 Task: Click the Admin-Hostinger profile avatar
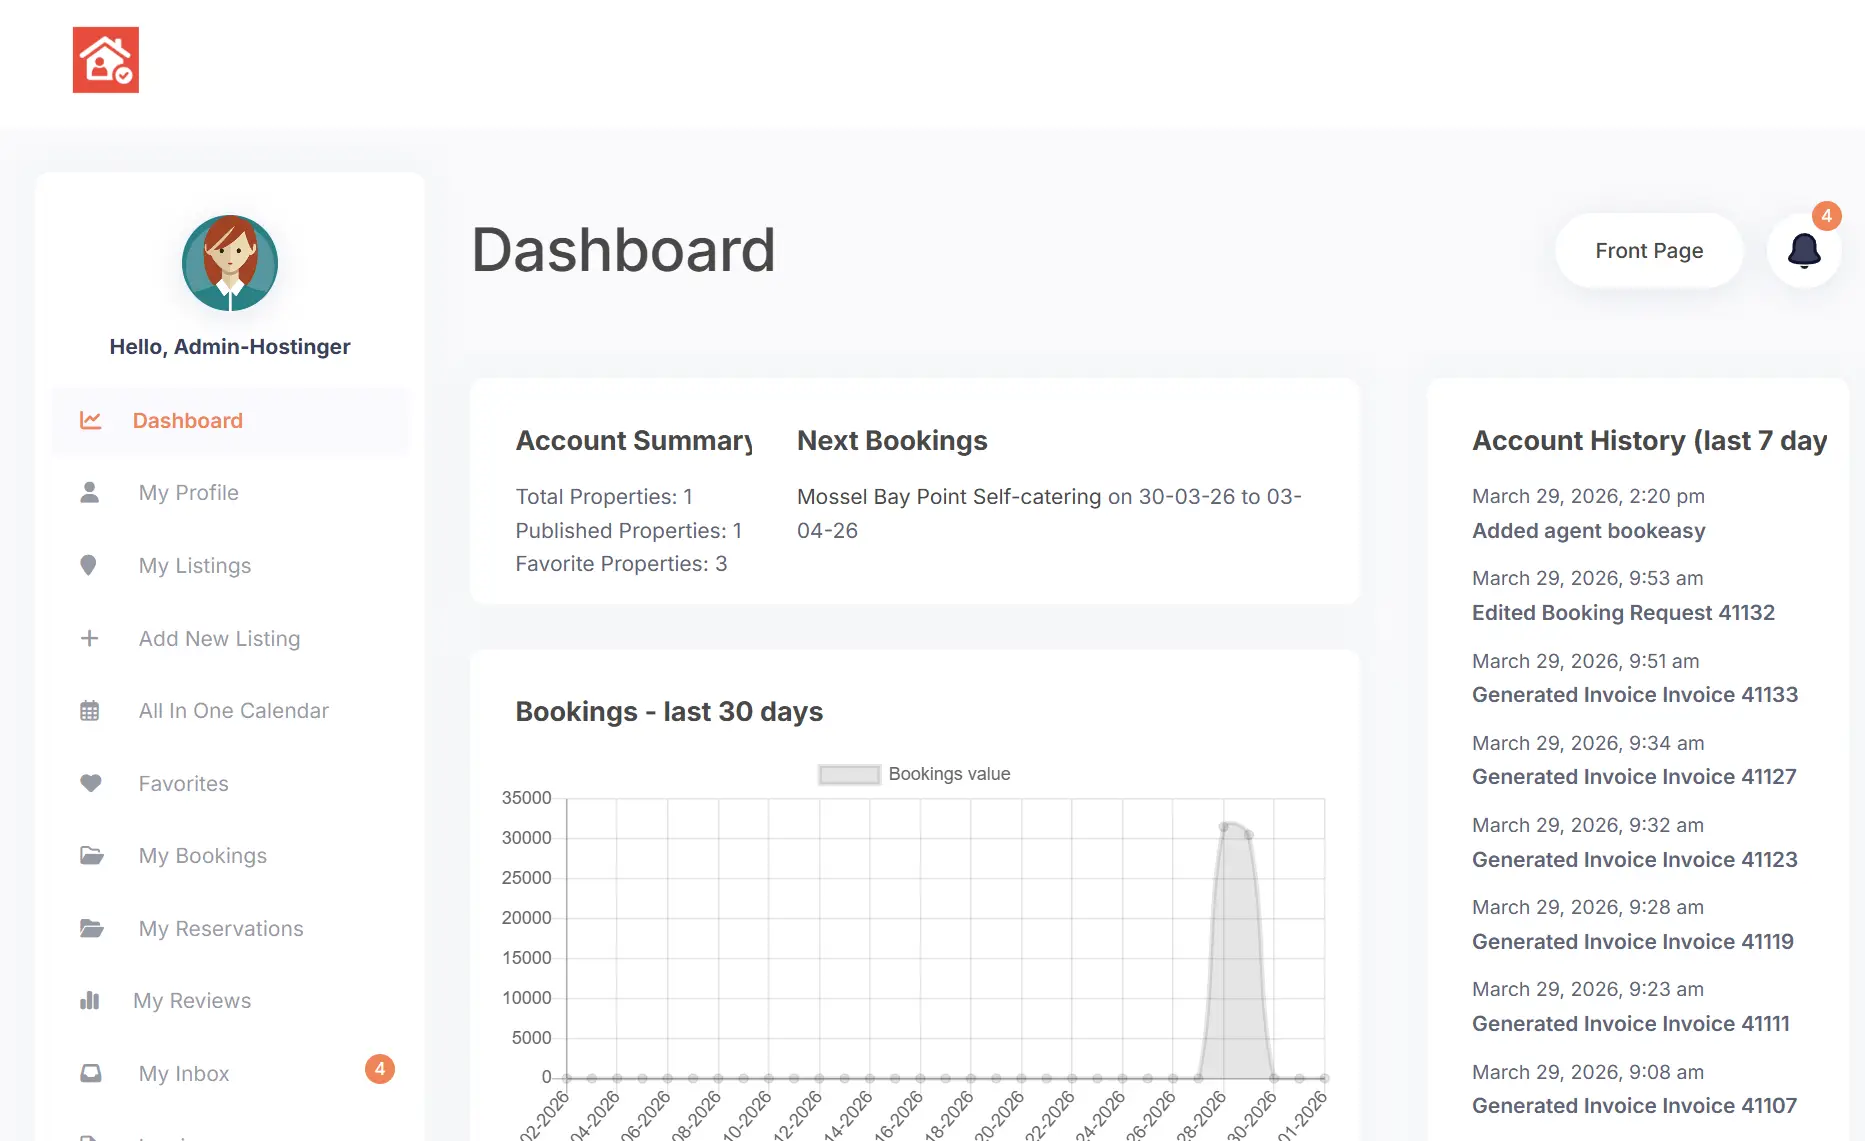point(230,263)
